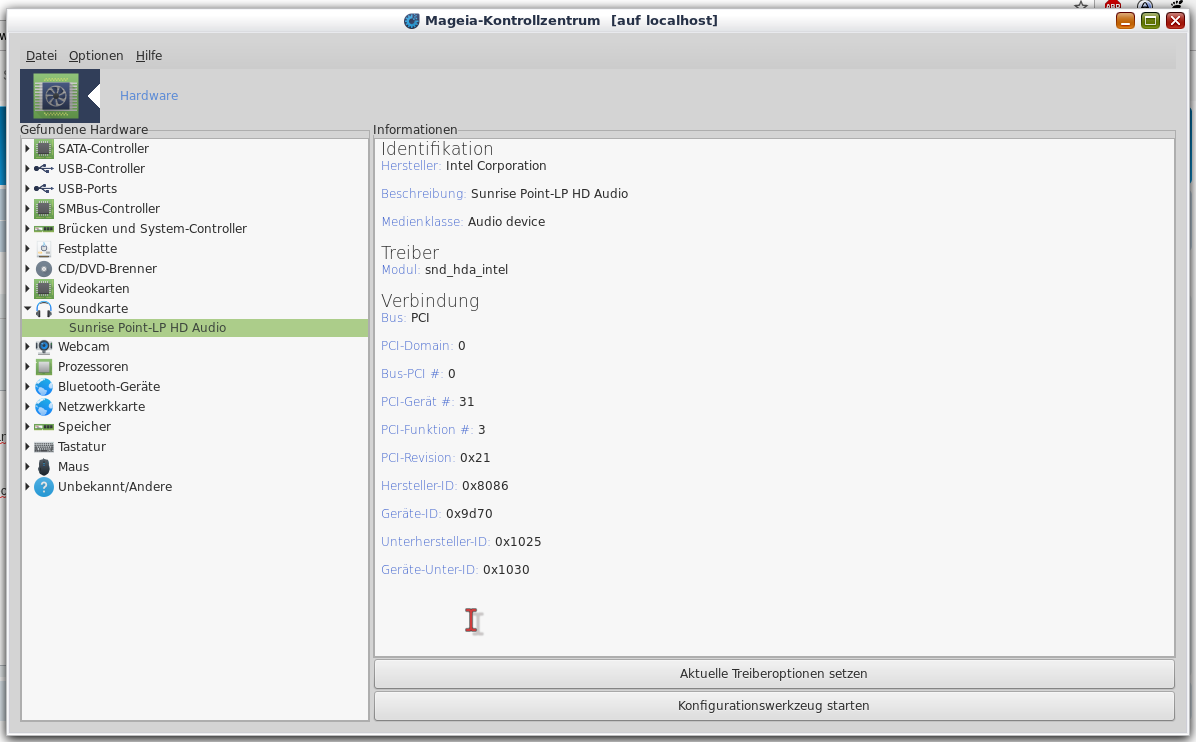Select Sunrise Point-LP HD Audio entry
The image size is (1196, 742).
195,328
